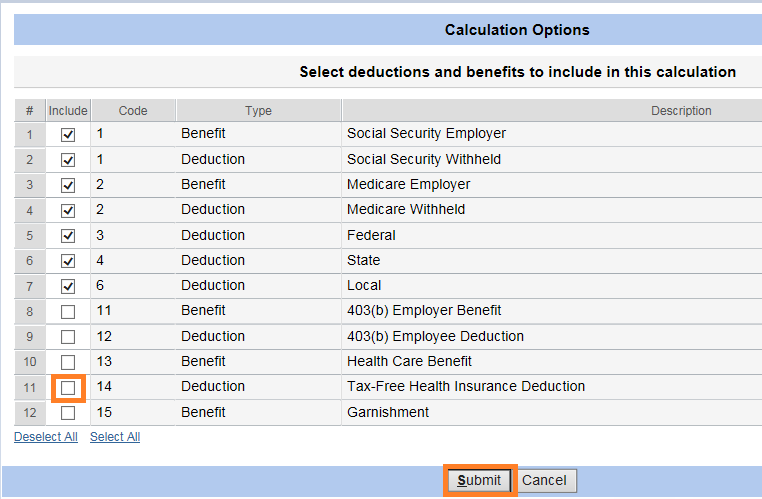This screenshot has height=499, width=762.
Task: Click the Select All link
Action: 115,437
